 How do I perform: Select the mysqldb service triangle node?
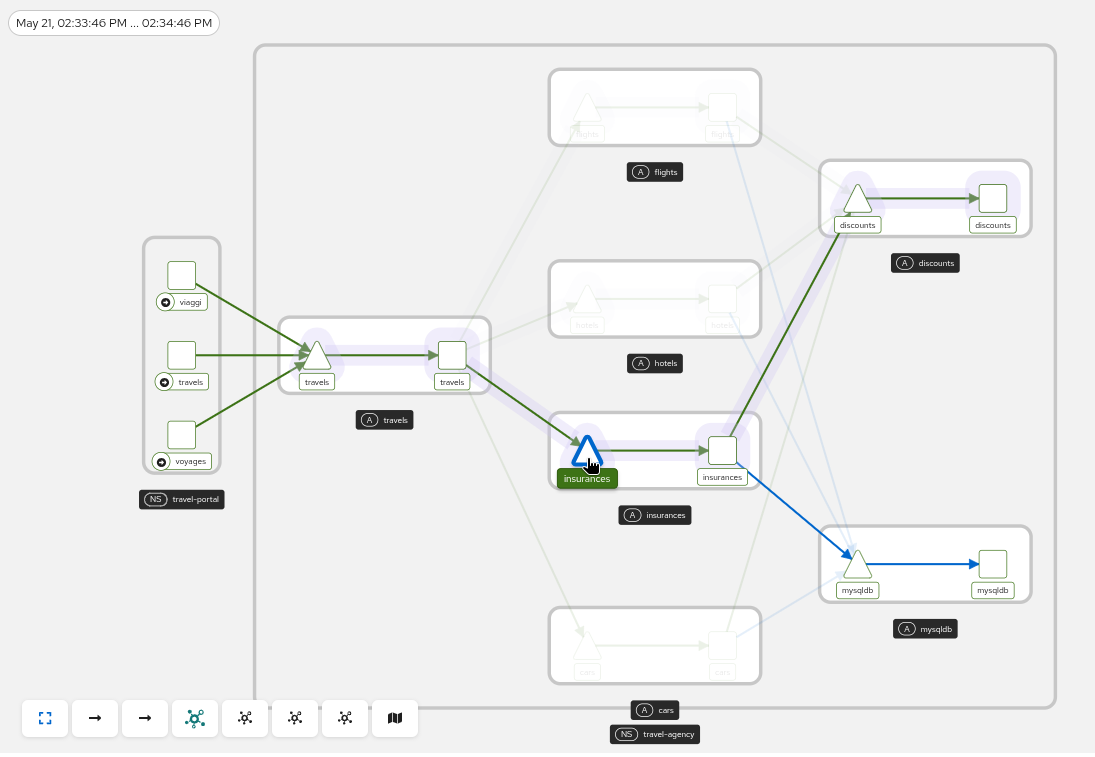tap(857, 565)
